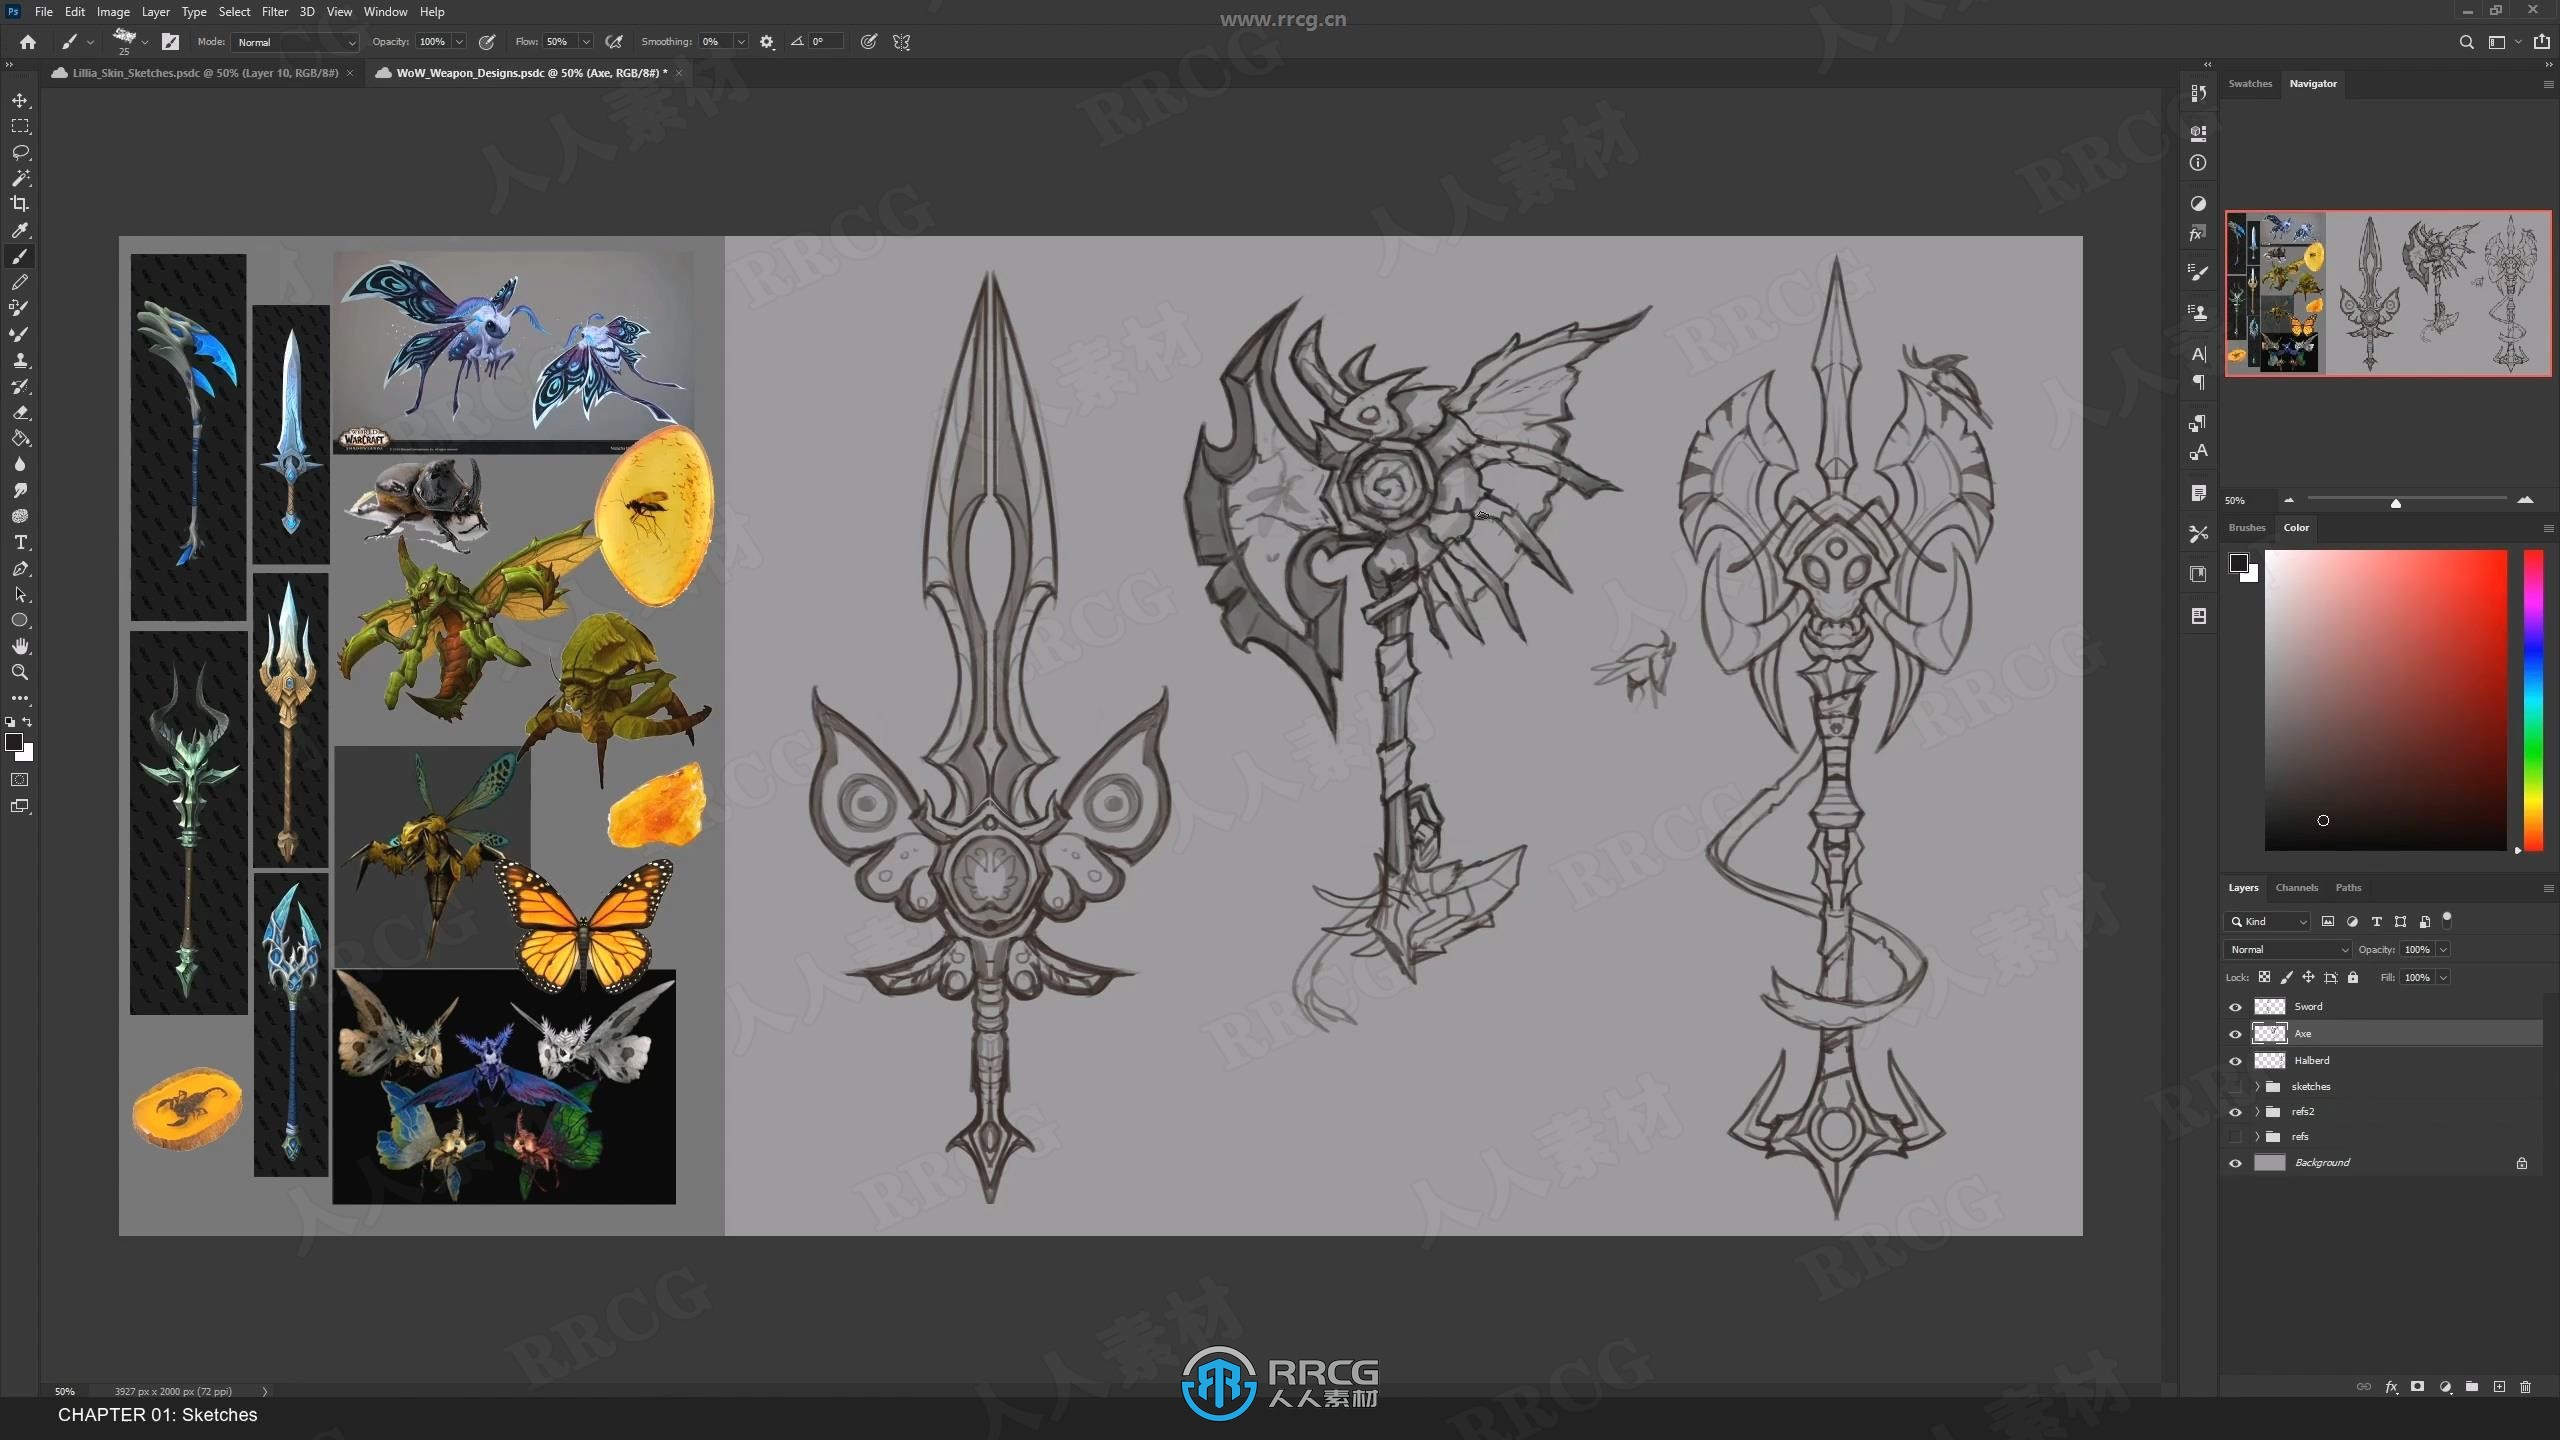Add a layer mask

coord(2418,1387)
